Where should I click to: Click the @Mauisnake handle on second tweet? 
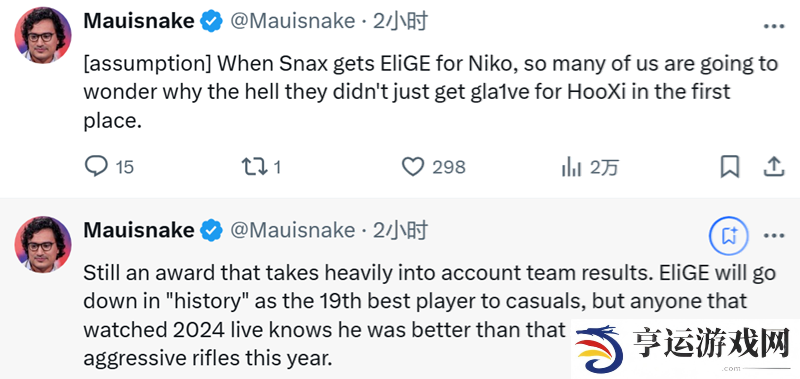[292, 230]
